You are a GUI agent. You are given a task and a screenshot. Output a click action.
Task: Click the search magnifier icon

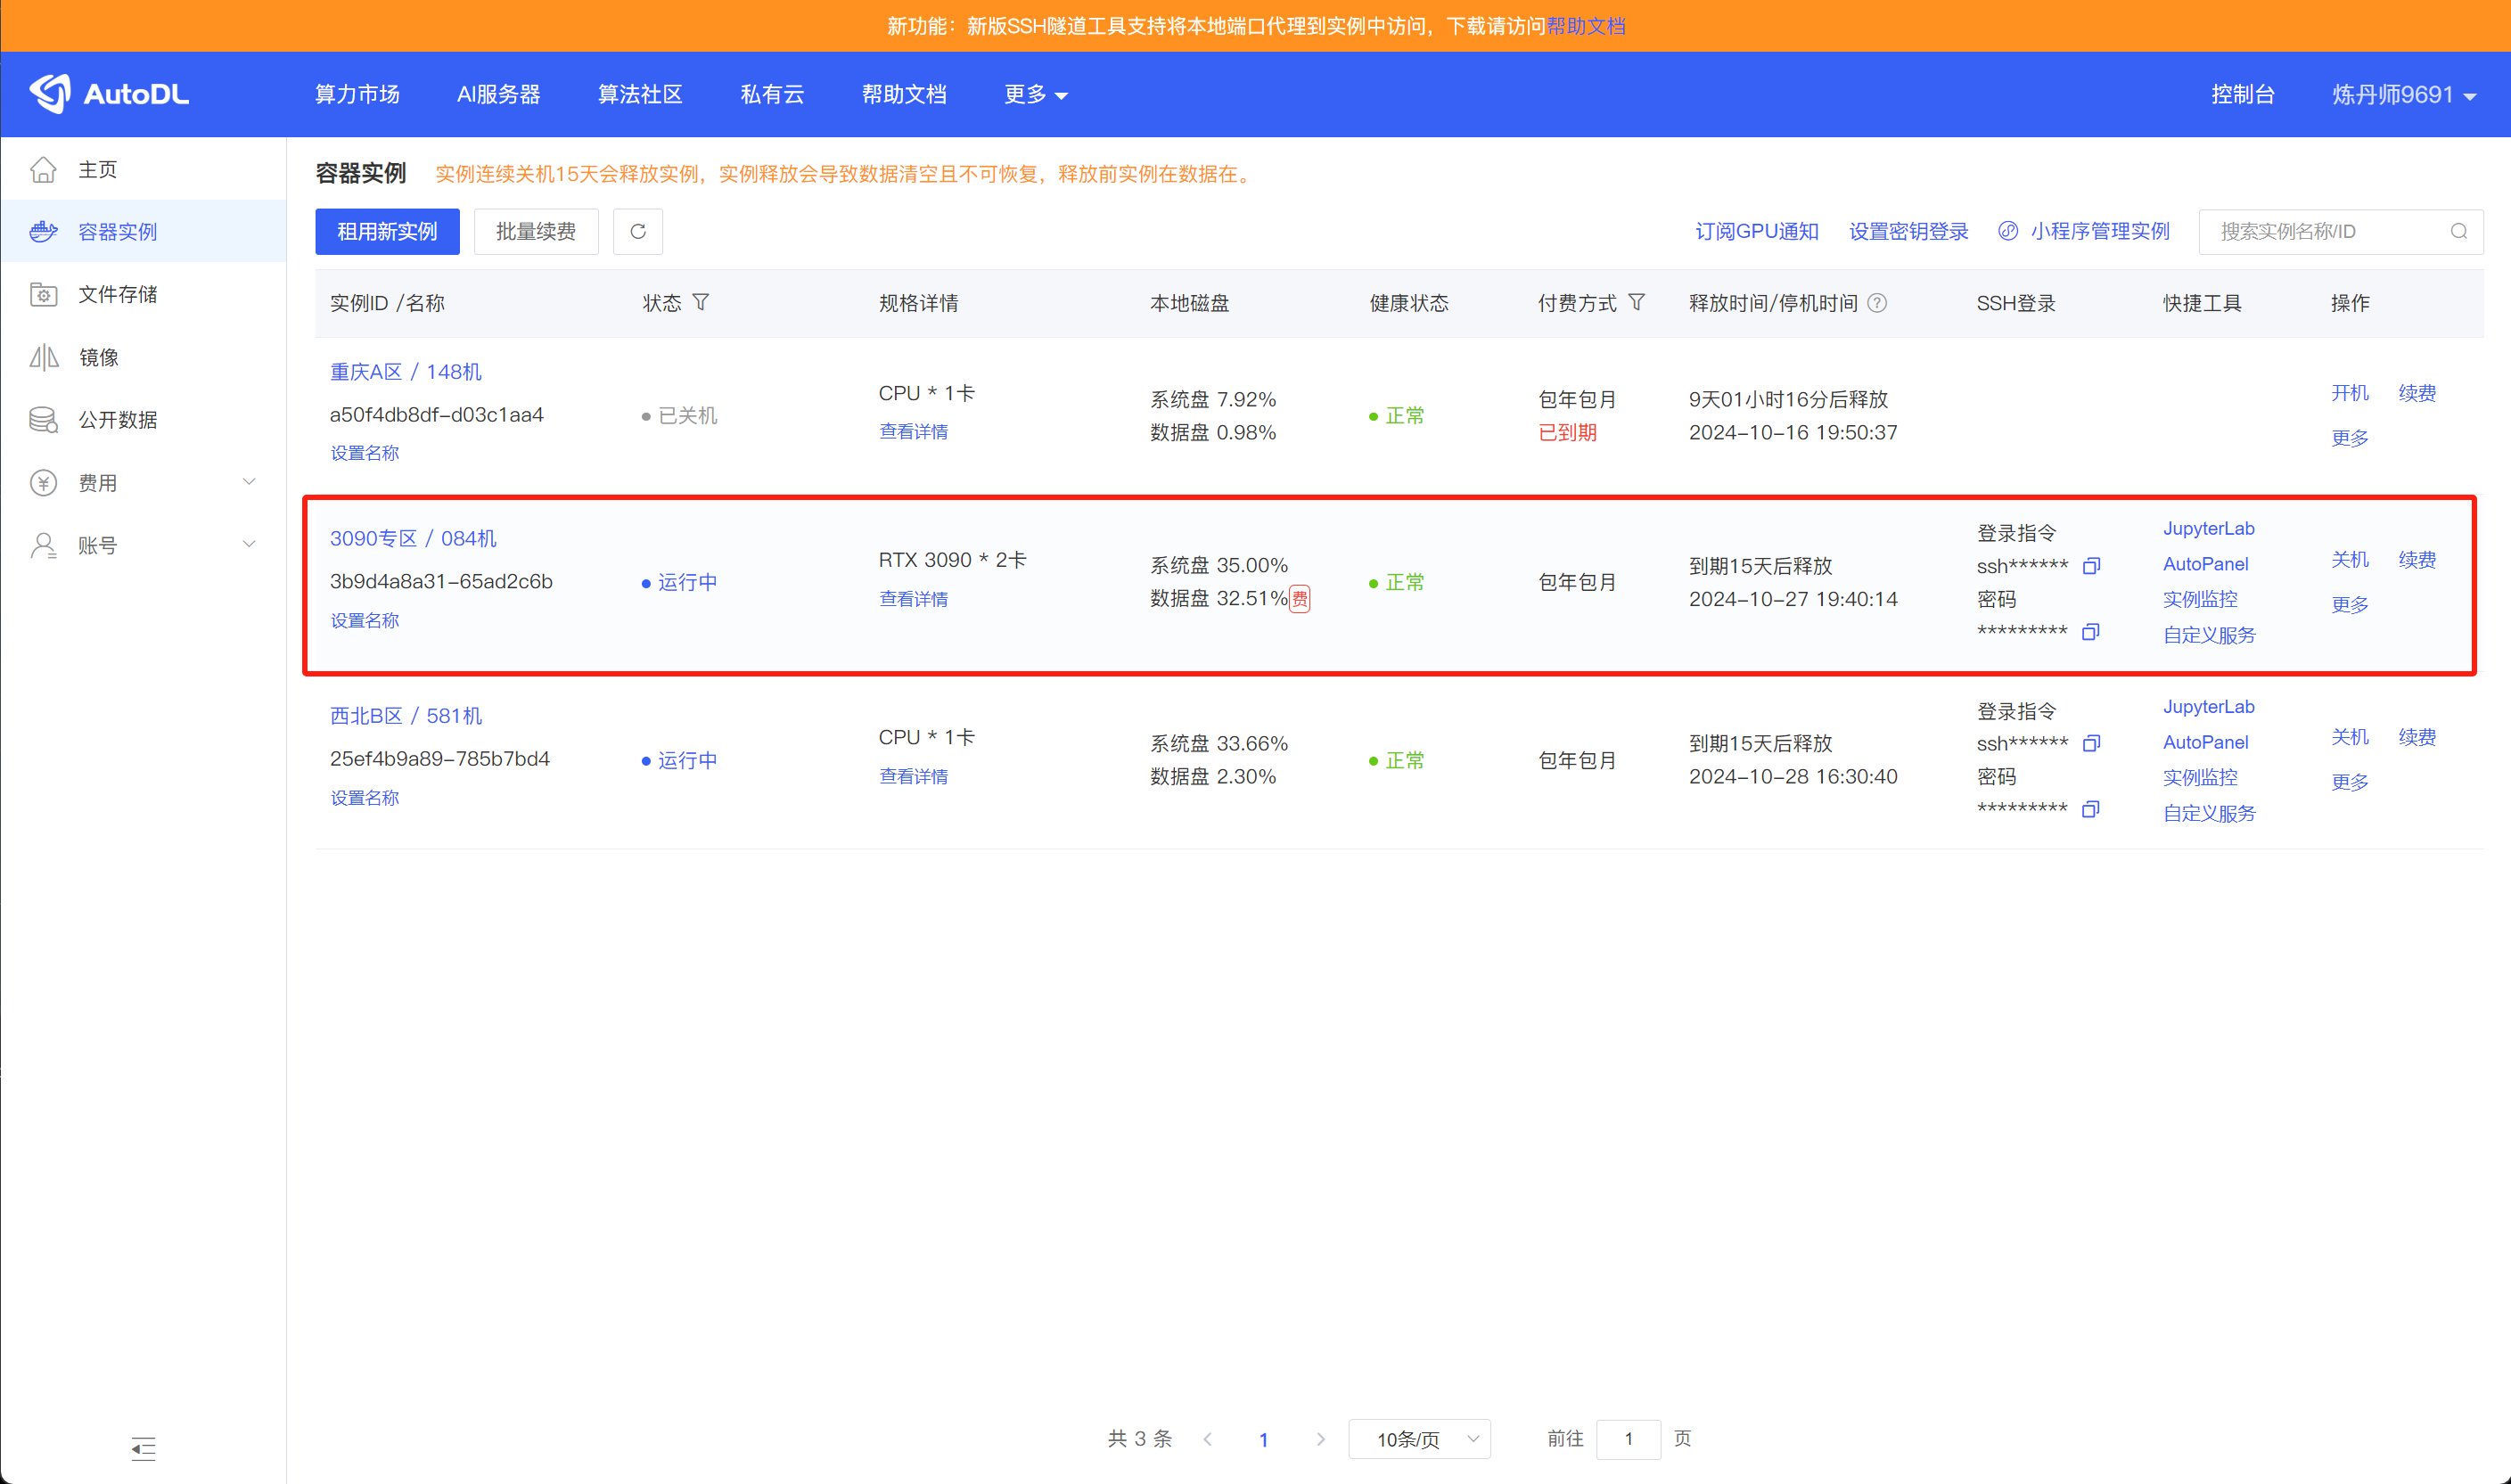(x=2458, y=232)
